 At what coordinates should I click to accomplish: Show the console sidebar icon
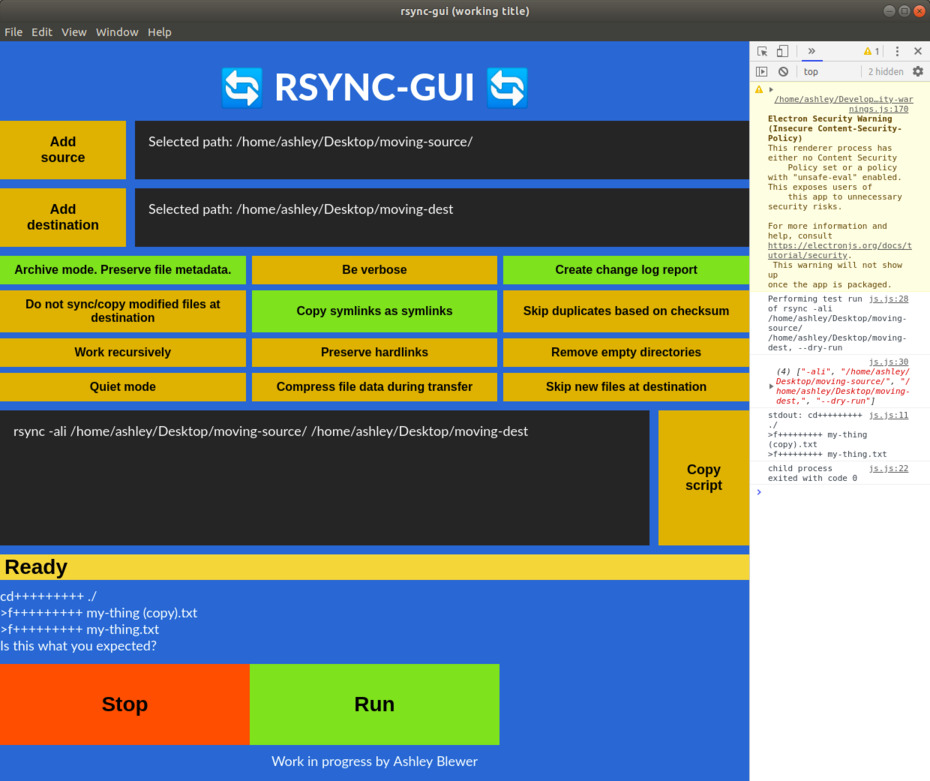762,72
